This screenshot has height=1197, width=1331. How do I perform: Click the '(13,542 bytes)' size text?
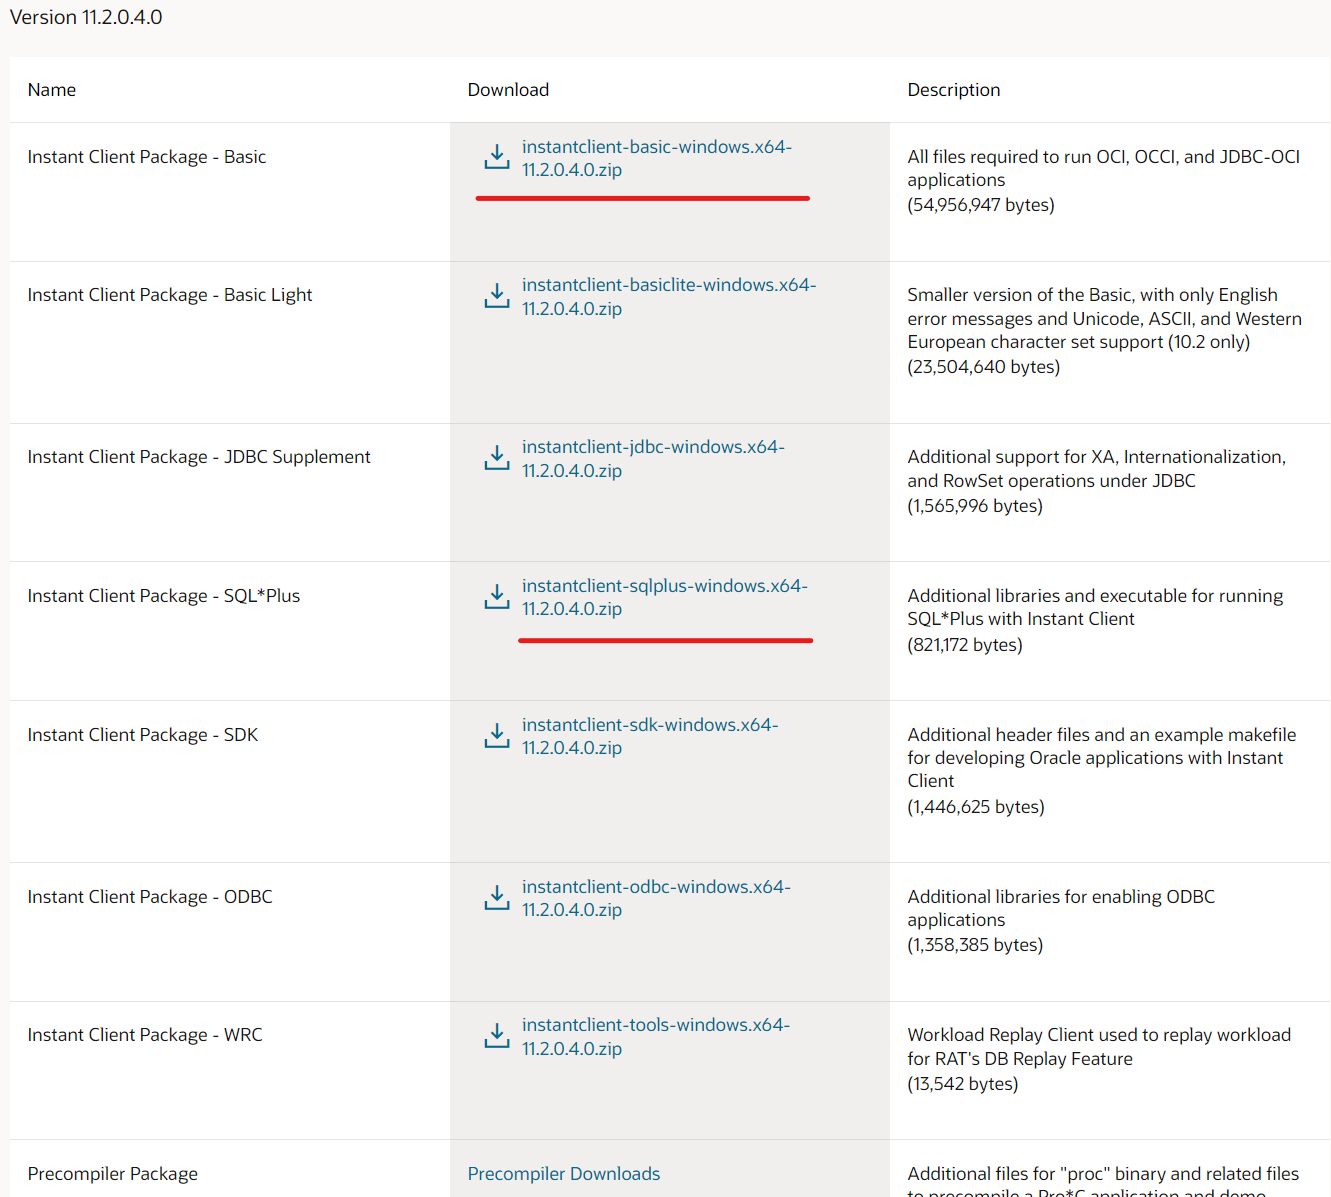tap(963, 1084)
